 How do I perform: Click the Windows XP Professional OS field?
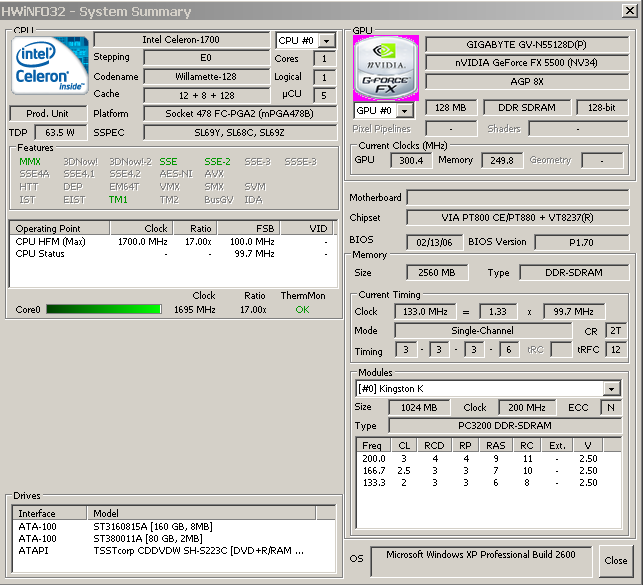click(481, 561)
